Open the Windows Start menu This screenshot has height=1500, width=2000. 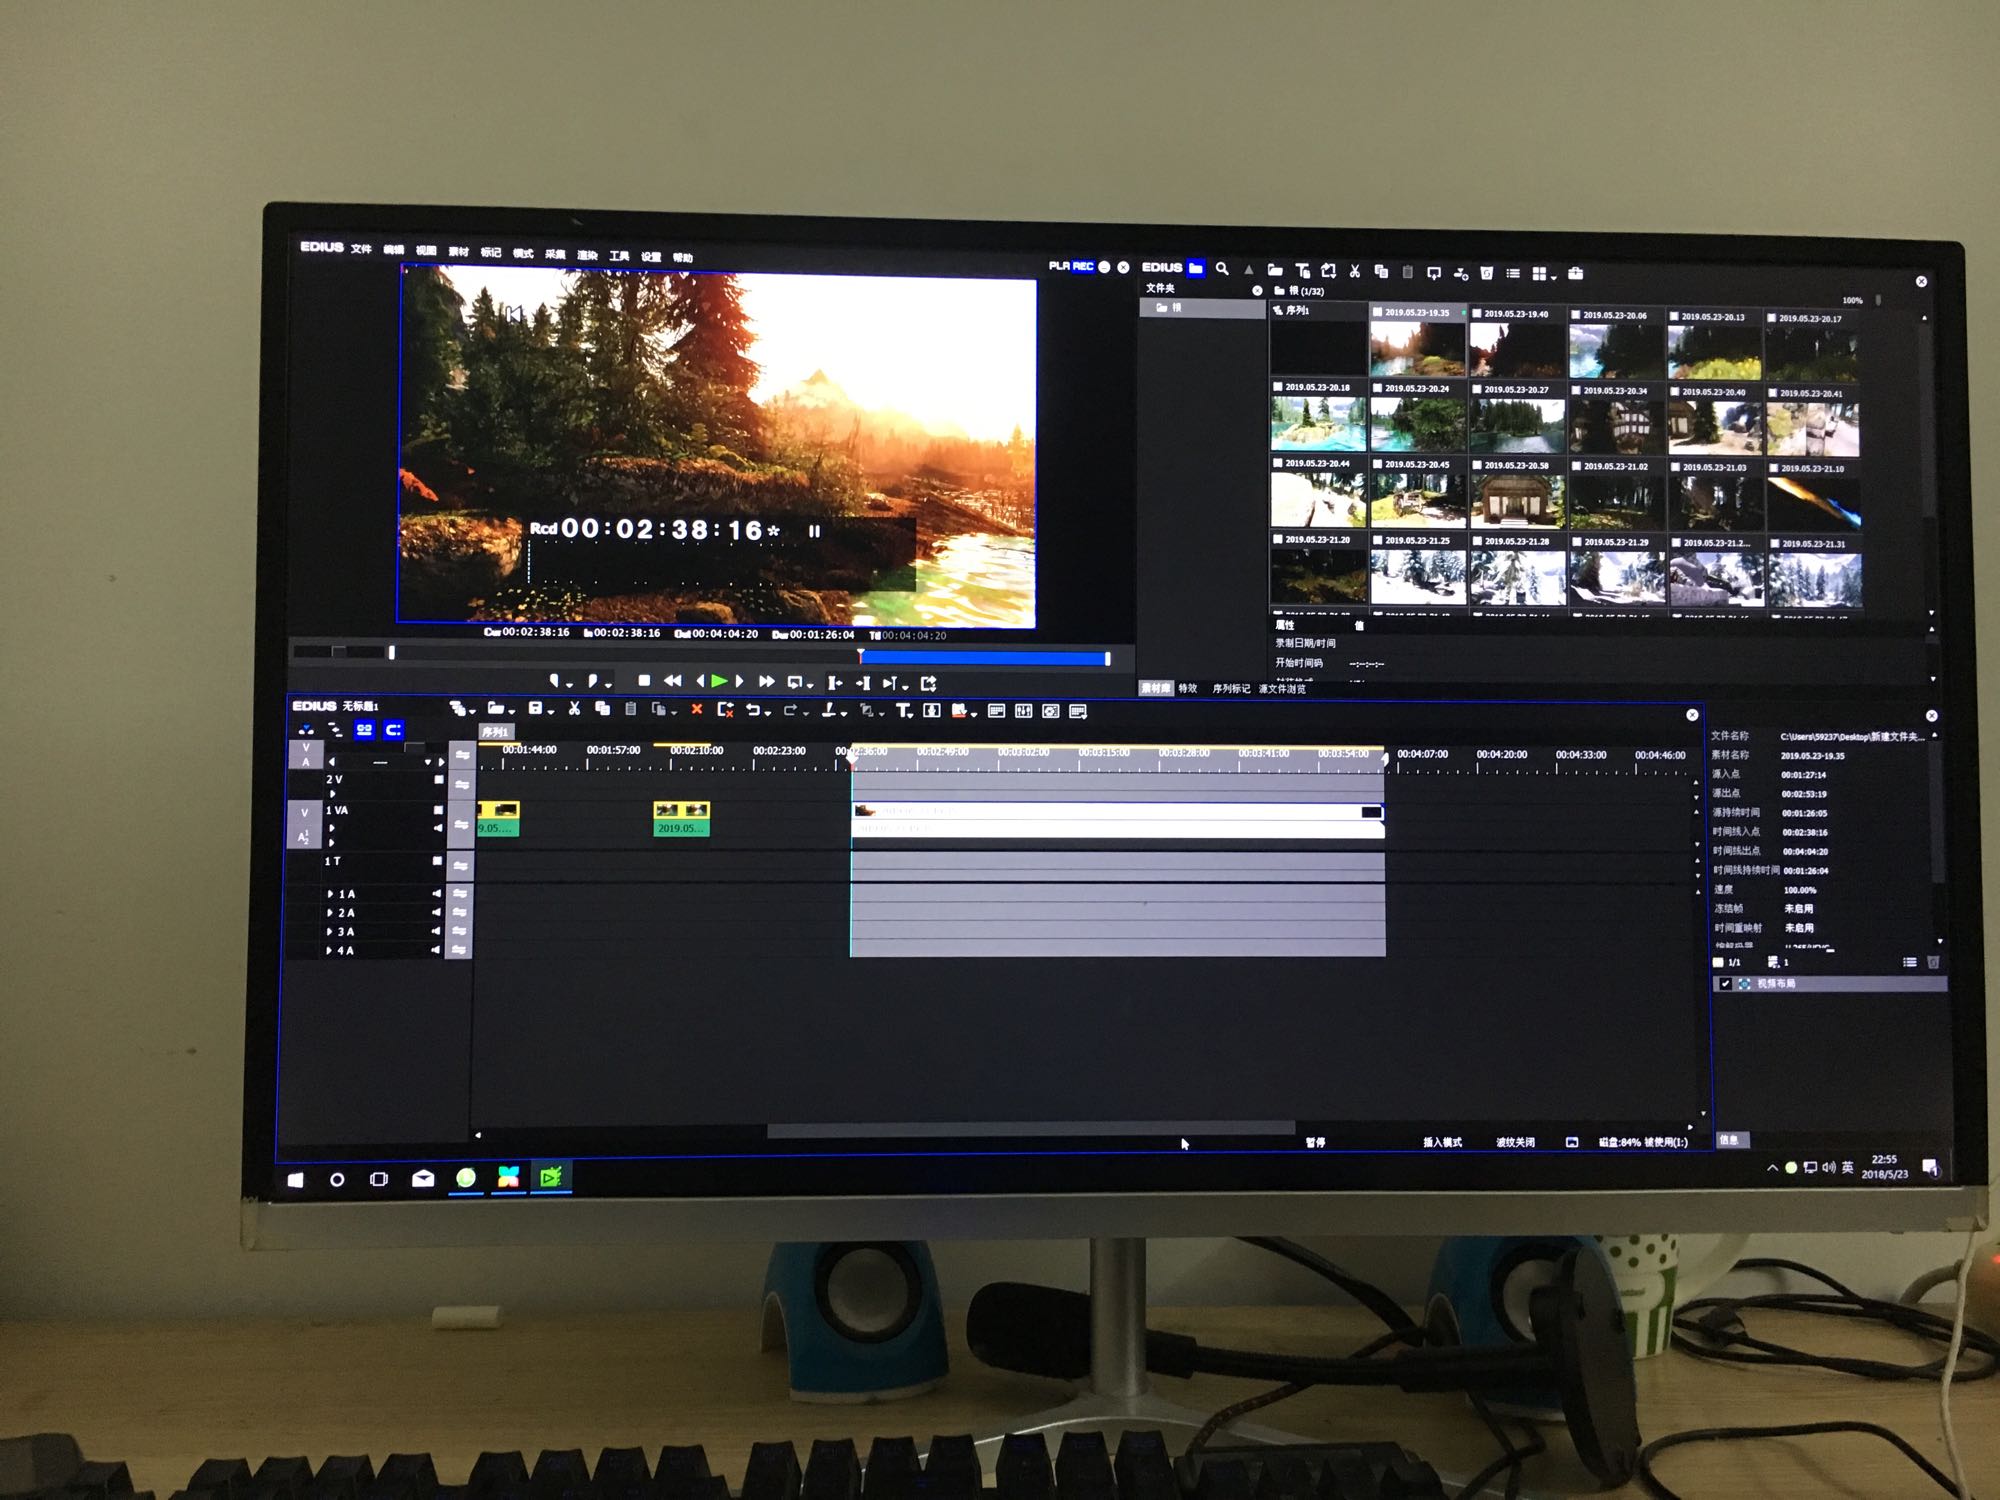point(295,1179)
